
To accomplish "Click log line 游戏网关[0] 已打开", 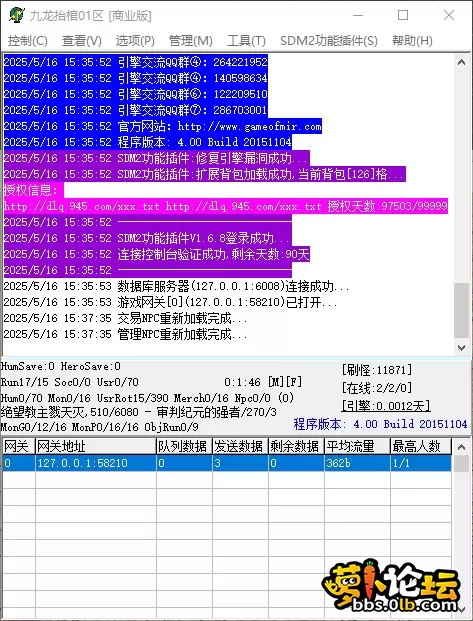I will (x=170, y=302).
